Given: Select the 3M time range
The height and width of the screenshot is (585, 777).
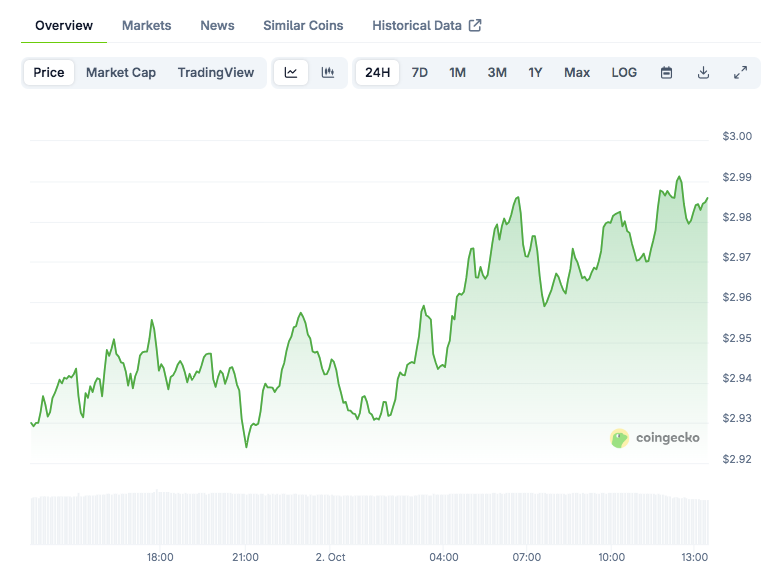Looking at the screenshot, I should tap(497, 72).
